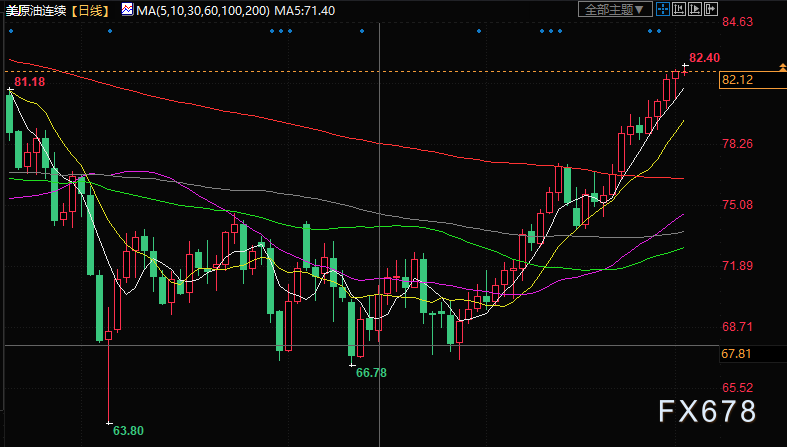Click the 78.26 axis price label
Viewport: 787px width, 447px height.
[x=737, y=144]
